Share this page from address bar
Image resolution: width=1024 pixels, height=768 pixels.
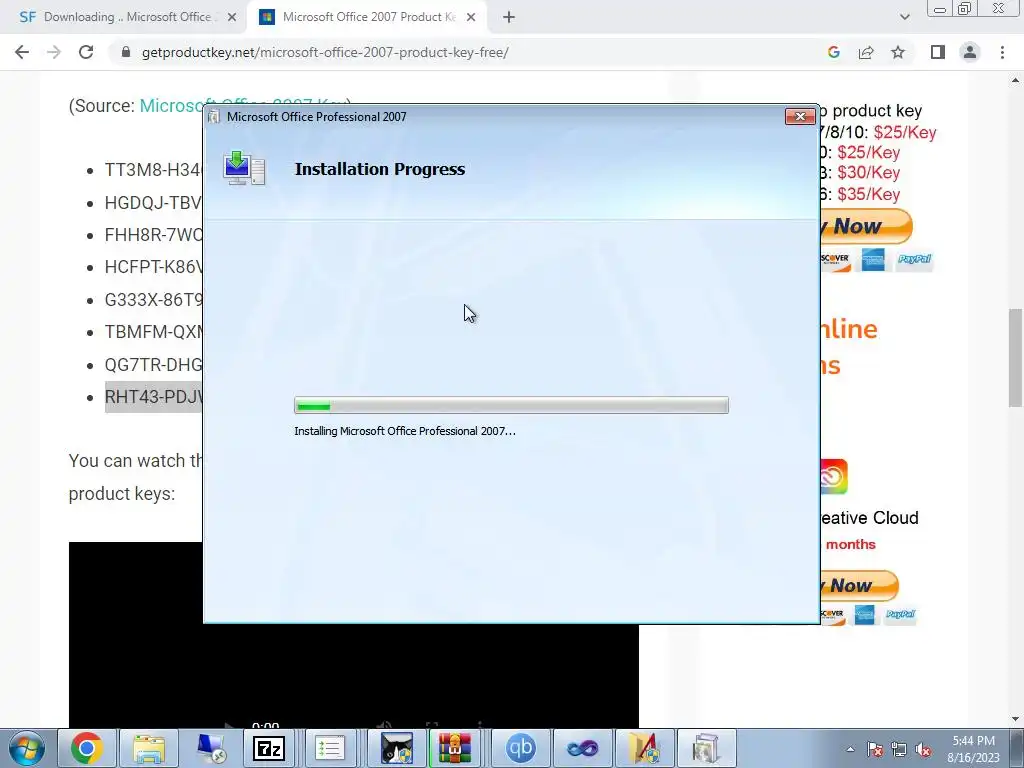pos(866,52)
